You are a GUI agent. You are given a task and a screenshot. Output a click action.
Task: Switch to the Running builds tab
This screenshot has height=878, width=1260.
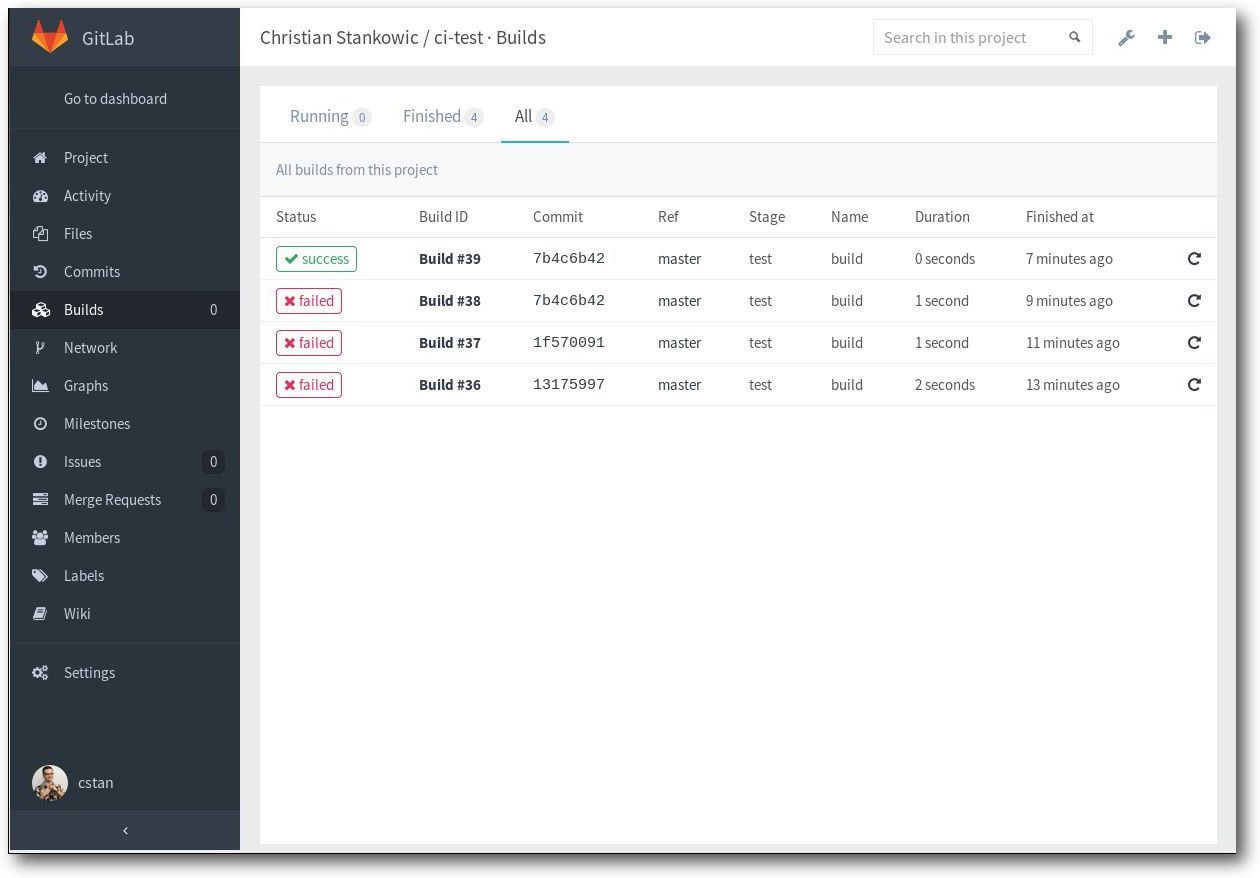click(330, 116)
